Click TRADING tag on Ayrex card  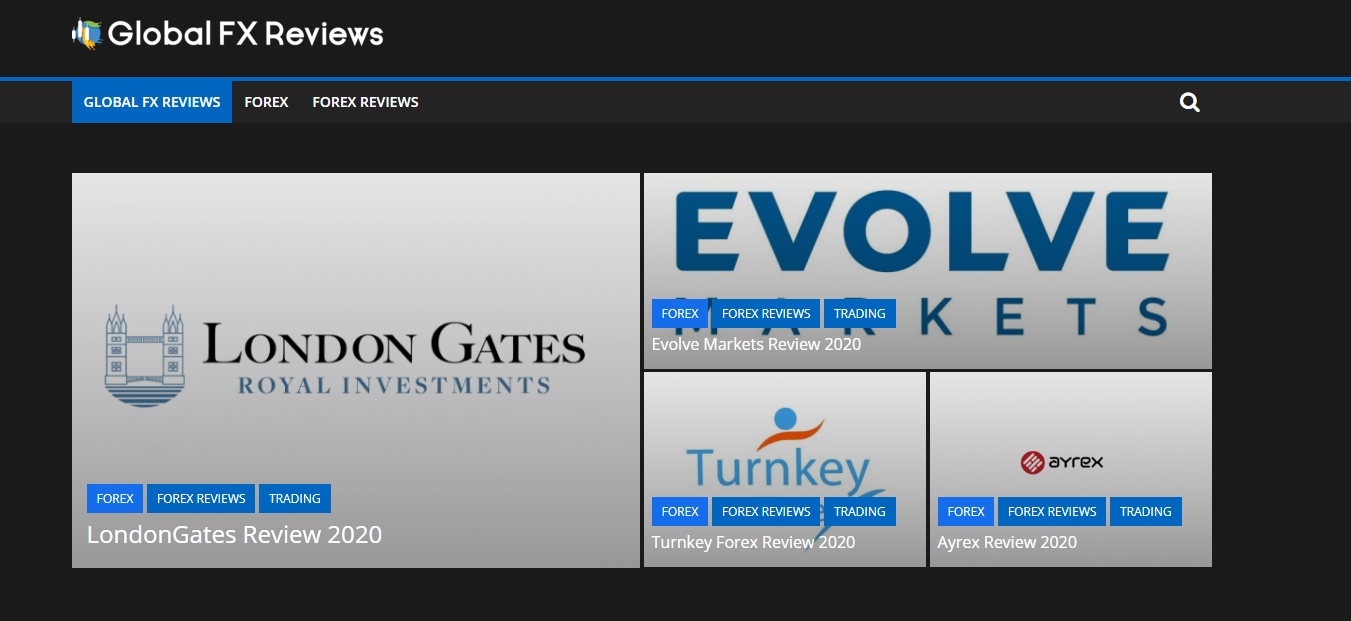click(x=1146, y=511)
